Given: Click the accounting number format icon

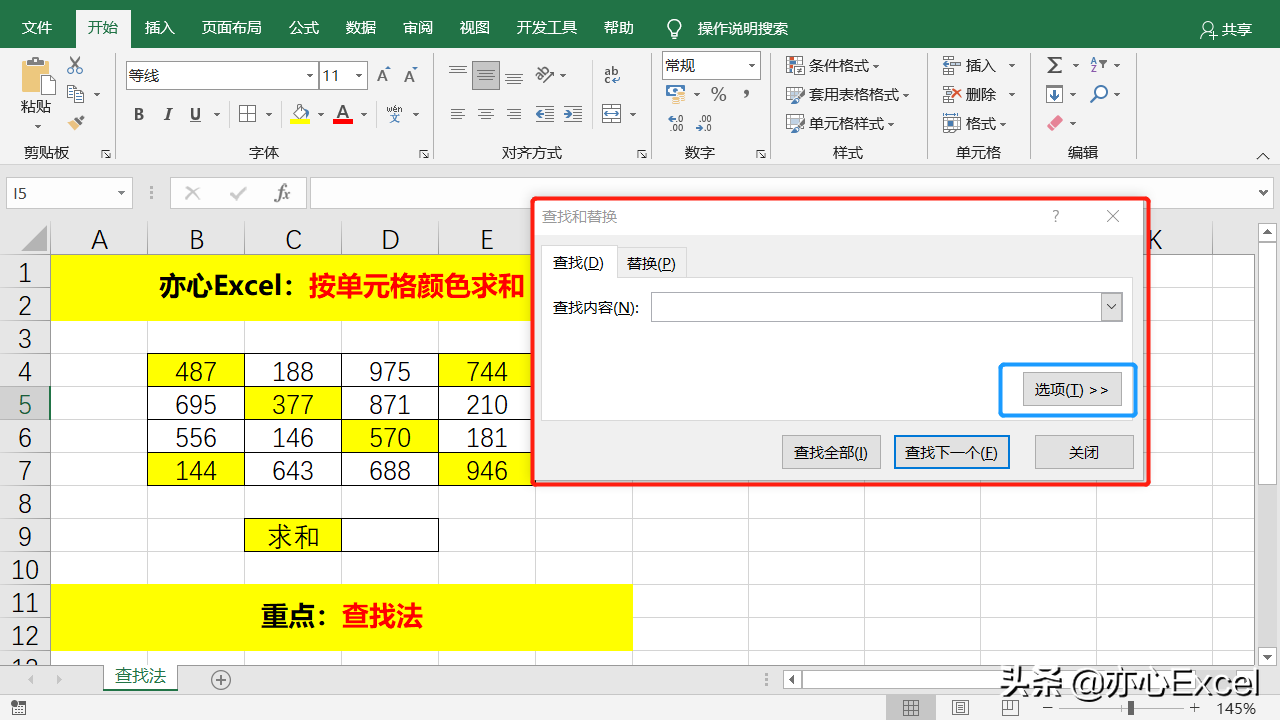Looking at the screenshot, I should (x=676, y=94).
